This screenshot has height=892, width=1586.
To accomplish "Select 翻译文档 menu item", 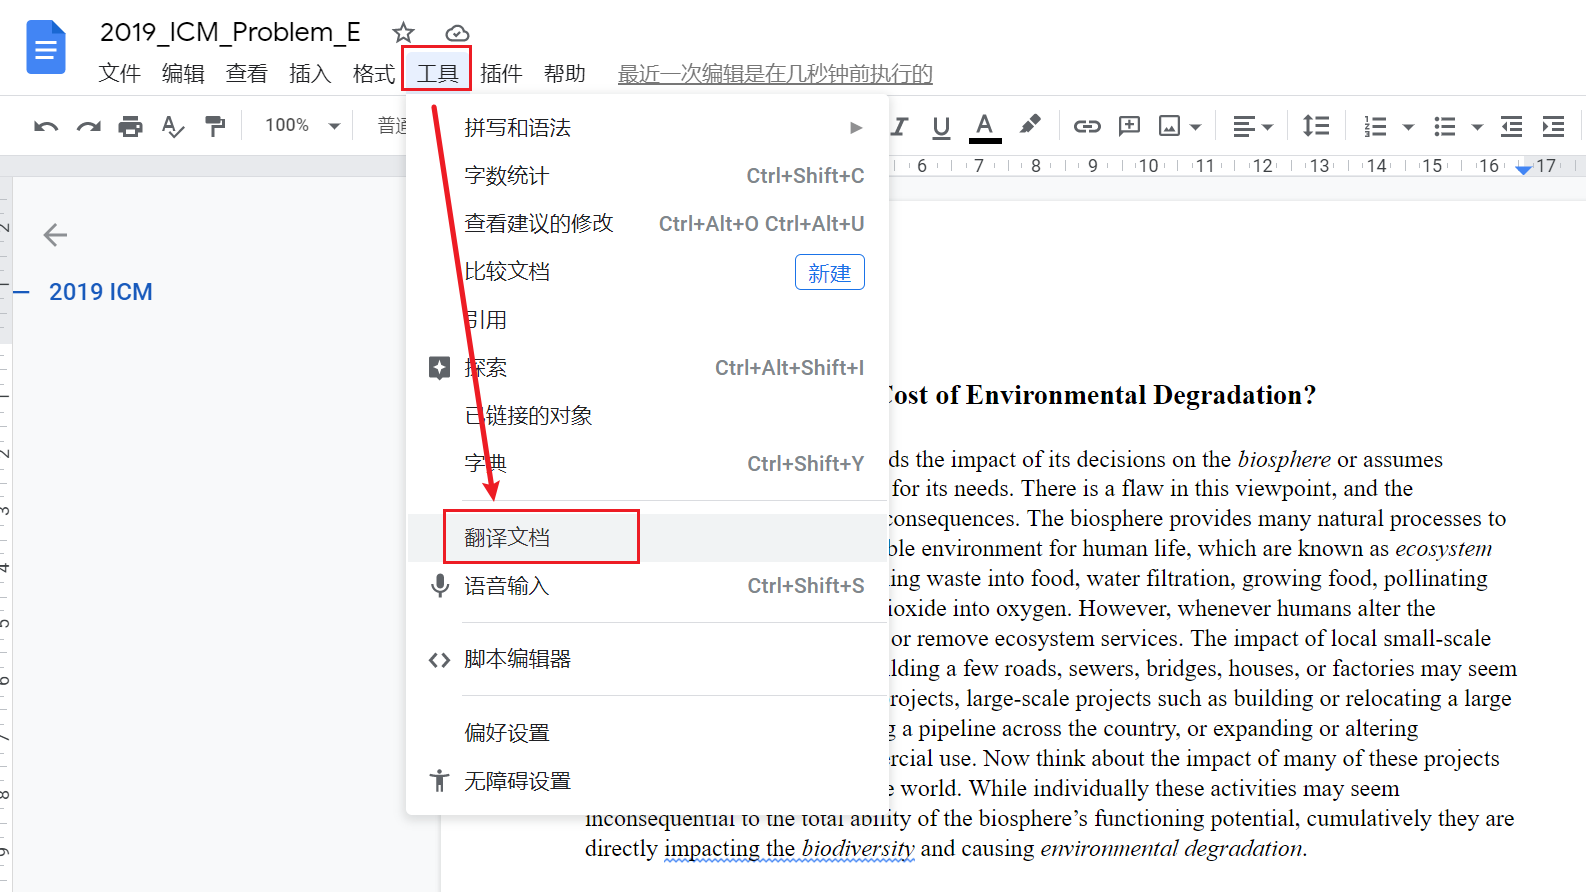I will [648, 538].
